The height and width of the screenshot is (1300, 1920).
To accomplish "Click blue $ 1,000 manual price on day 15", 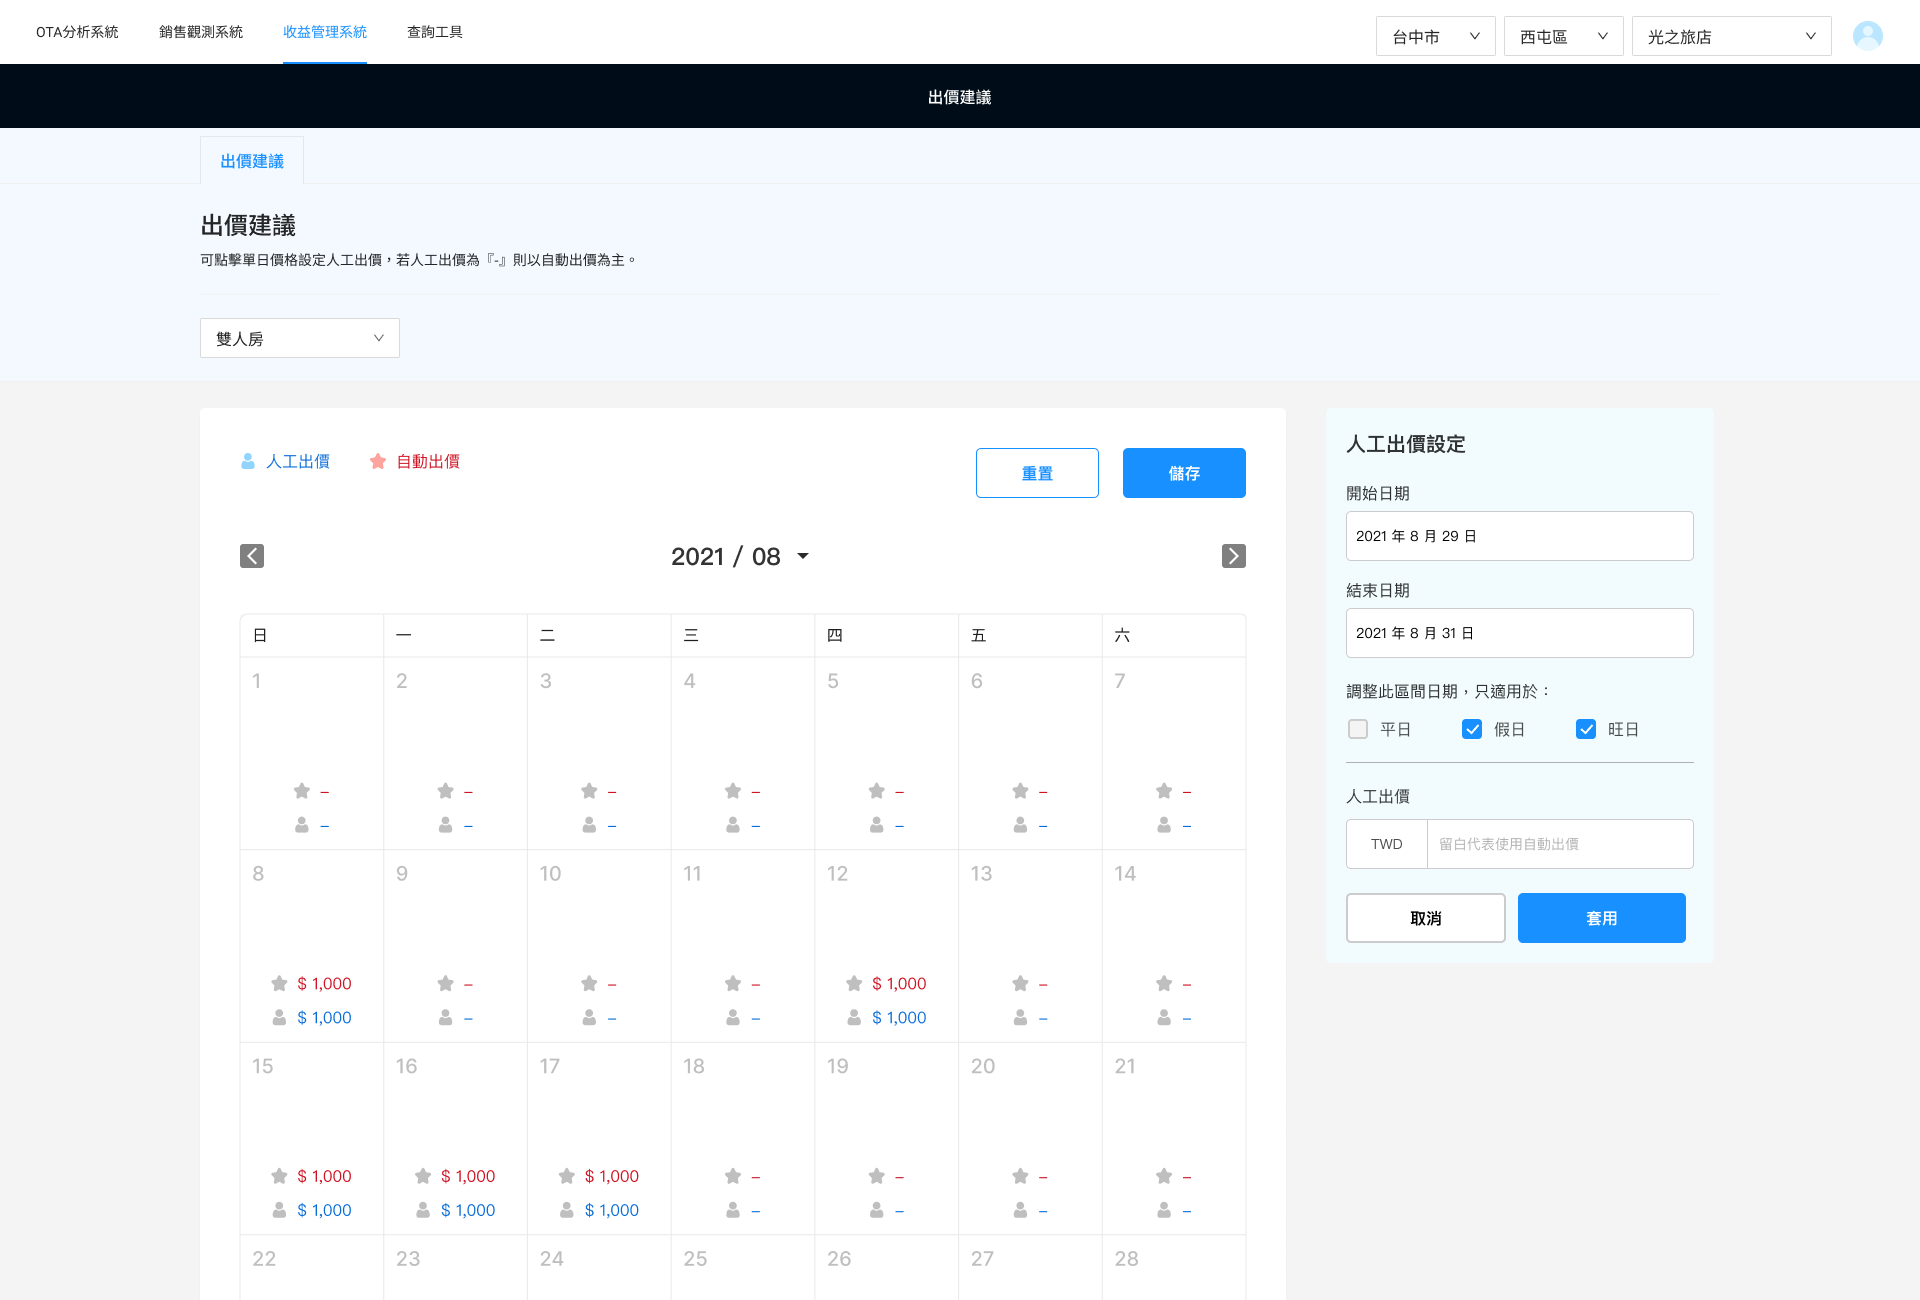I will click(x=324, y=1210).
